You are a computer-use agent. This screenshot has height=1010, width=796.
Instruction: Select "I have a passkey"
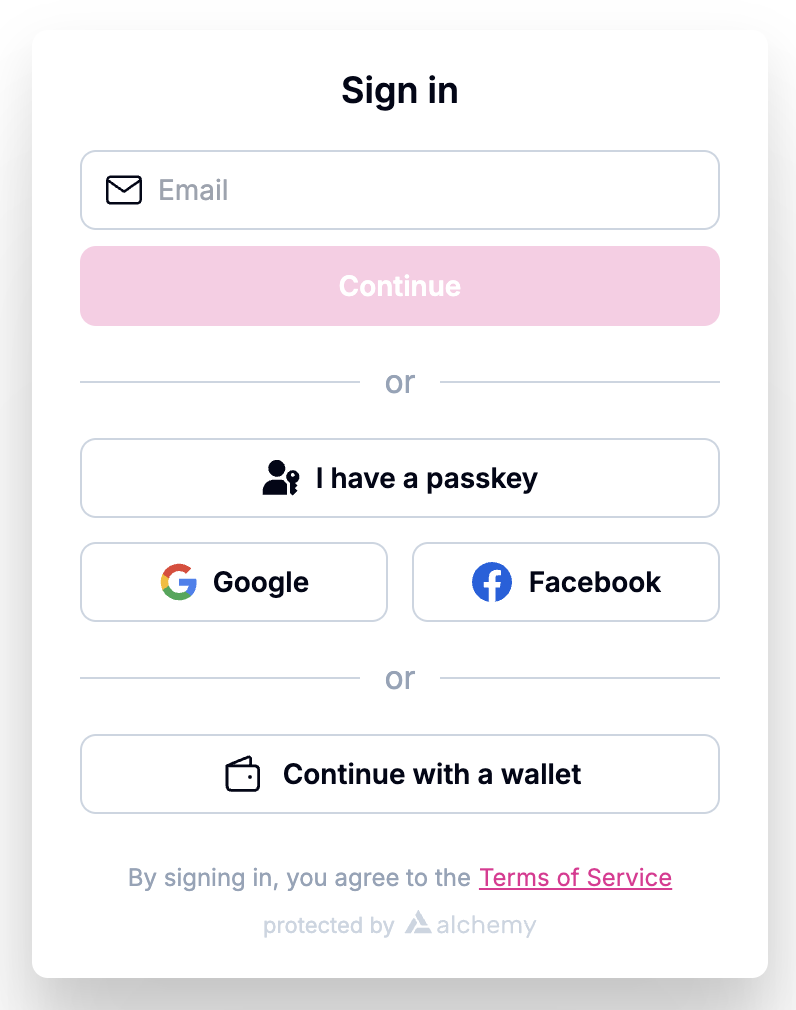click(x=400, y=477)
